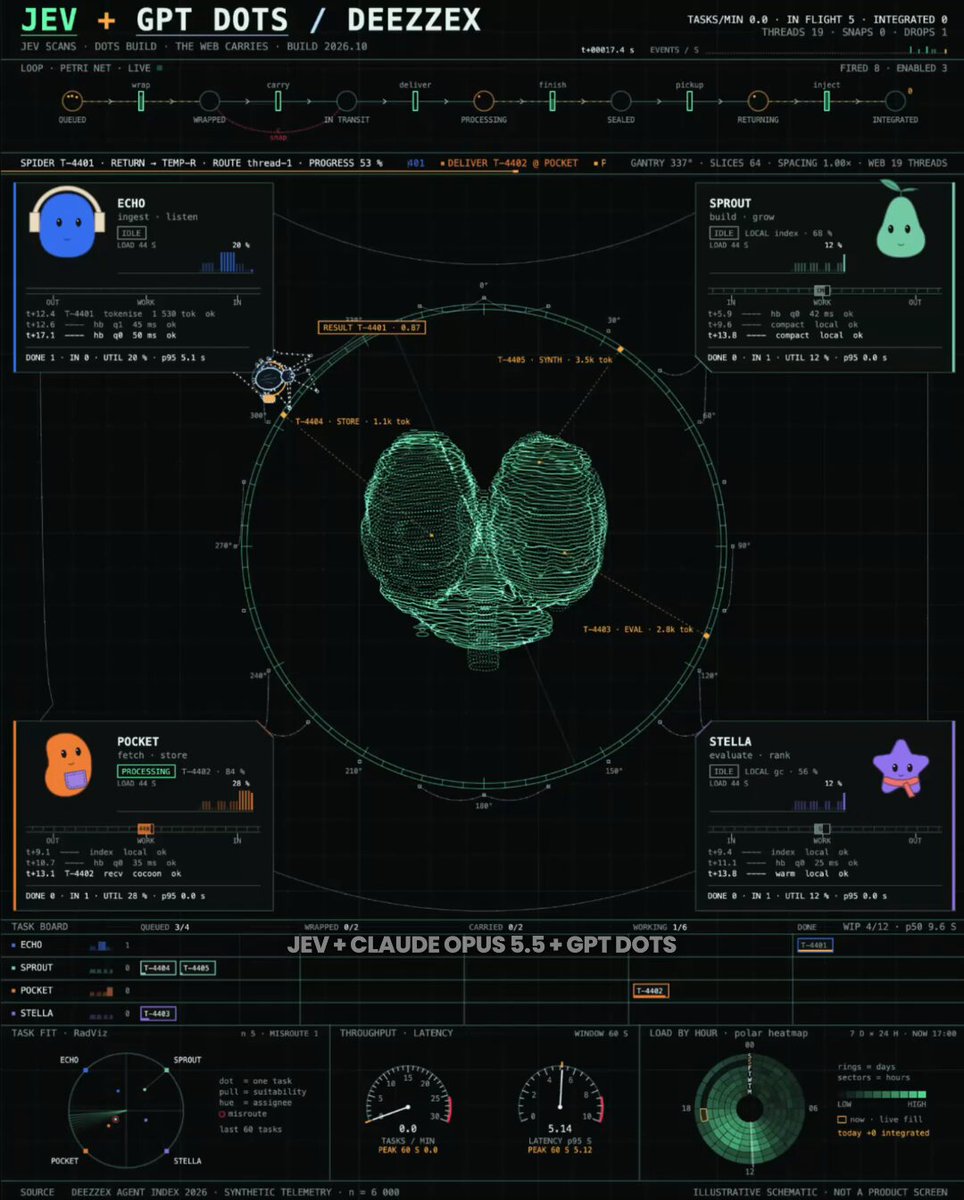Viewport: 964px width, 1200px height.
Task: Click the SPROUT row on task board
Action: coord(482,967)
